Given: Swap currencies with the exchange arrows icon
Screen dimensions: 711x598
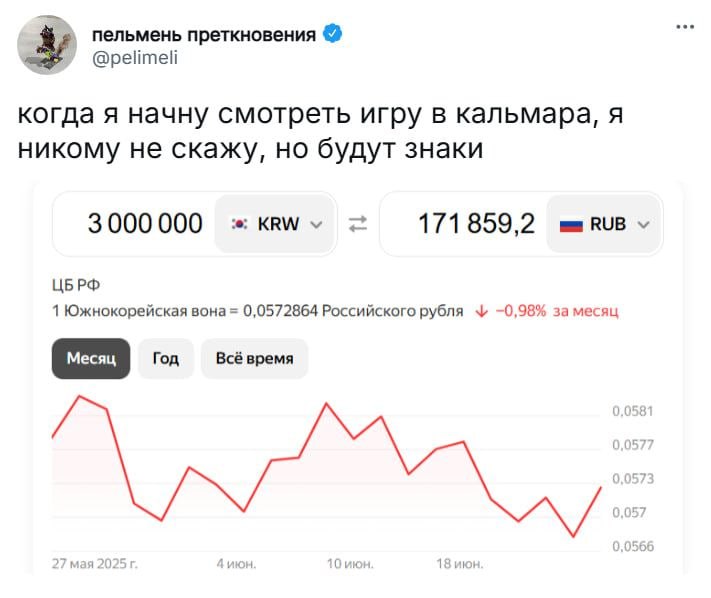Looking at the screenshot, I should pyautogui.click(x=358, y=224).
